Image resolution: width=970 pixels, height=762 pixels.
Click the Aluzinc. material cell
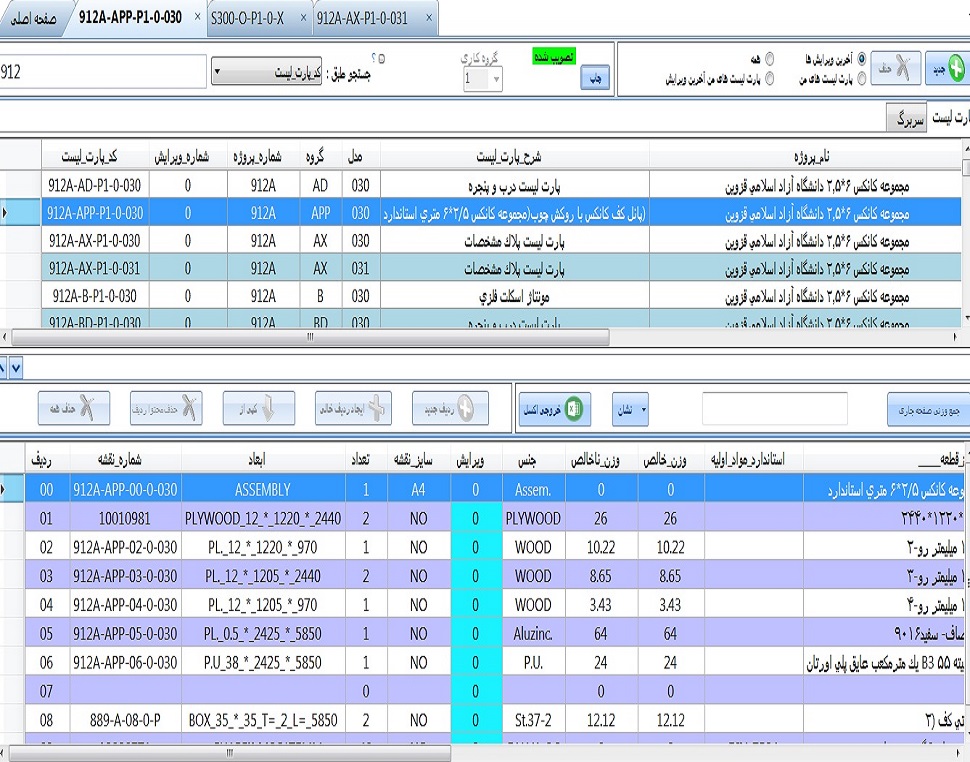click(x=533, y=634)
